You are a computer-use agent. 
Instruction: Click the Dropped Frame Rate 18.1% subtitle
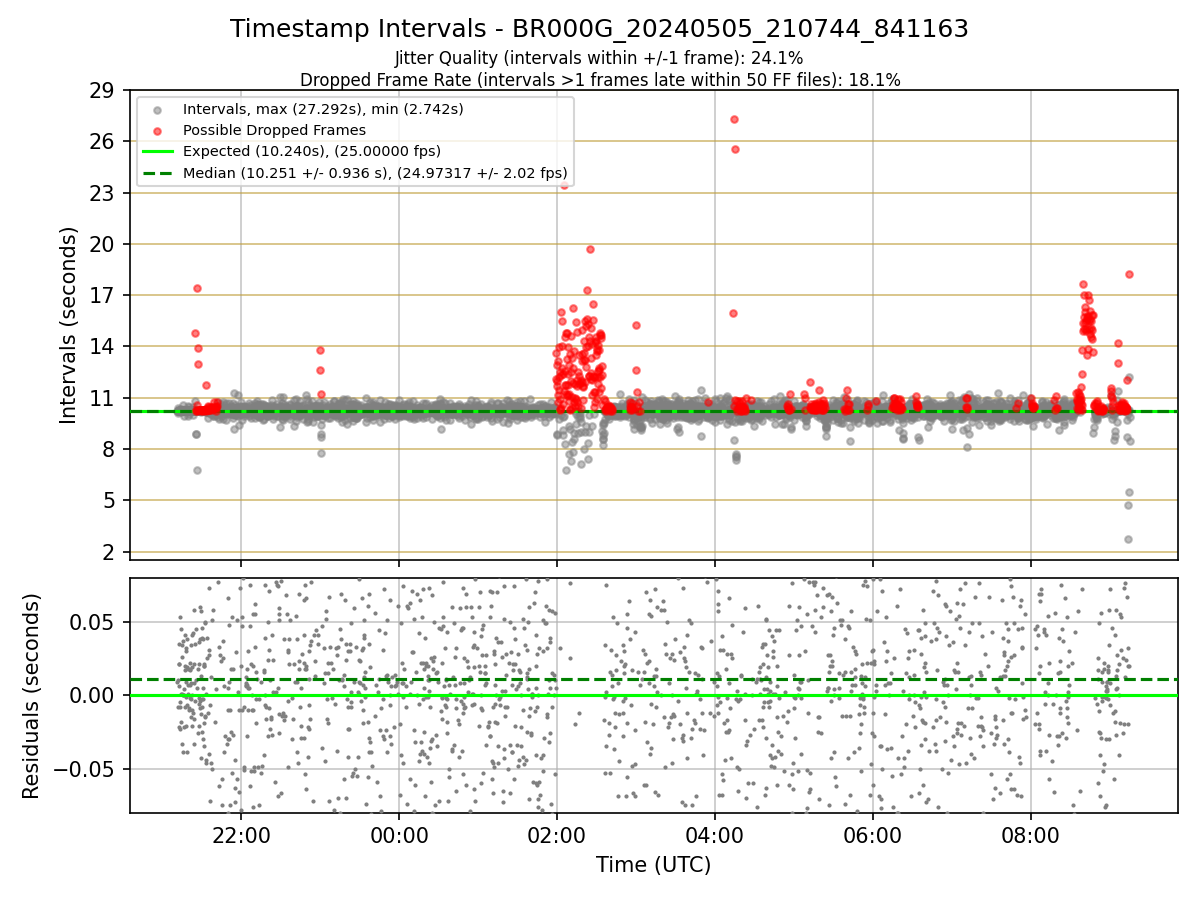[x=600, y=80]
